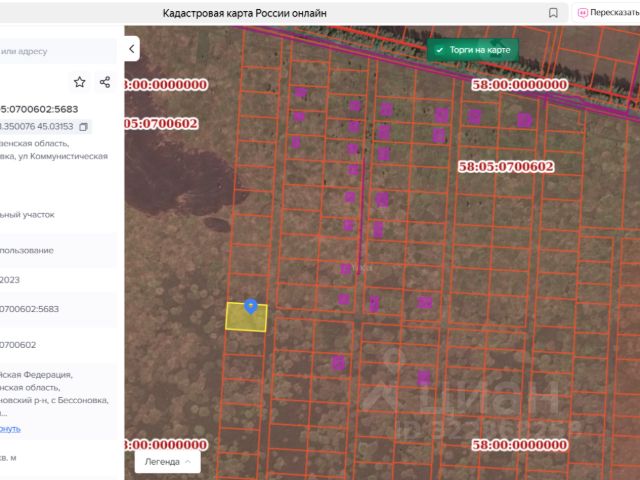Add parcel to favorites with star icon
This screenshot has height=480, width=640.
coord(79,82)
